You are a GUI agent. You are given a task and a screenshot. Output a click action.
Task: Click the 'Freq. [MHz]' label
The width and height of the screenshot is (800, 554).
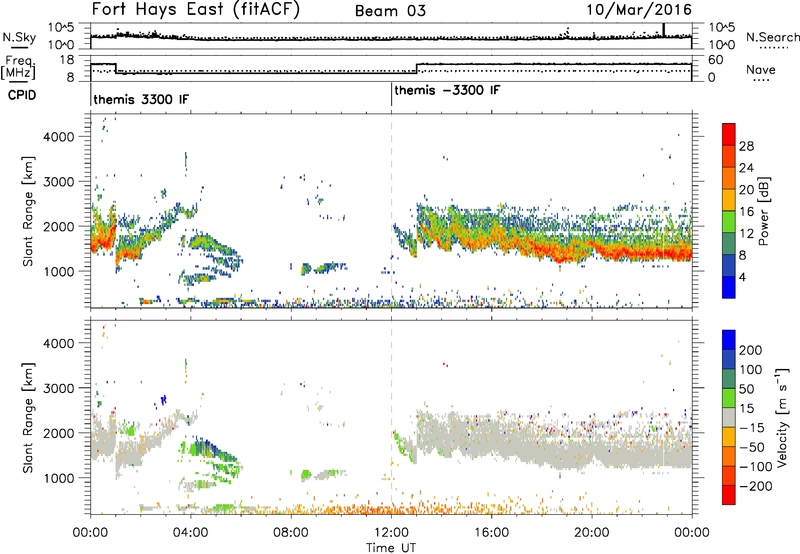coord(18,68)
